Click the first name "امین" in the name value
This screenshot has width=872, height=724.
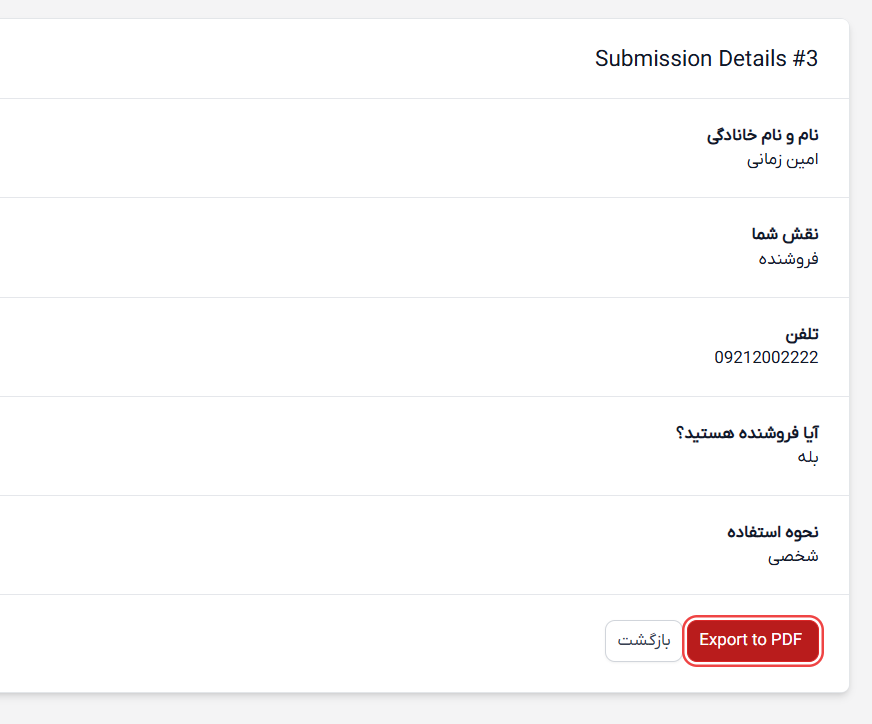click(x=802, y=159)
